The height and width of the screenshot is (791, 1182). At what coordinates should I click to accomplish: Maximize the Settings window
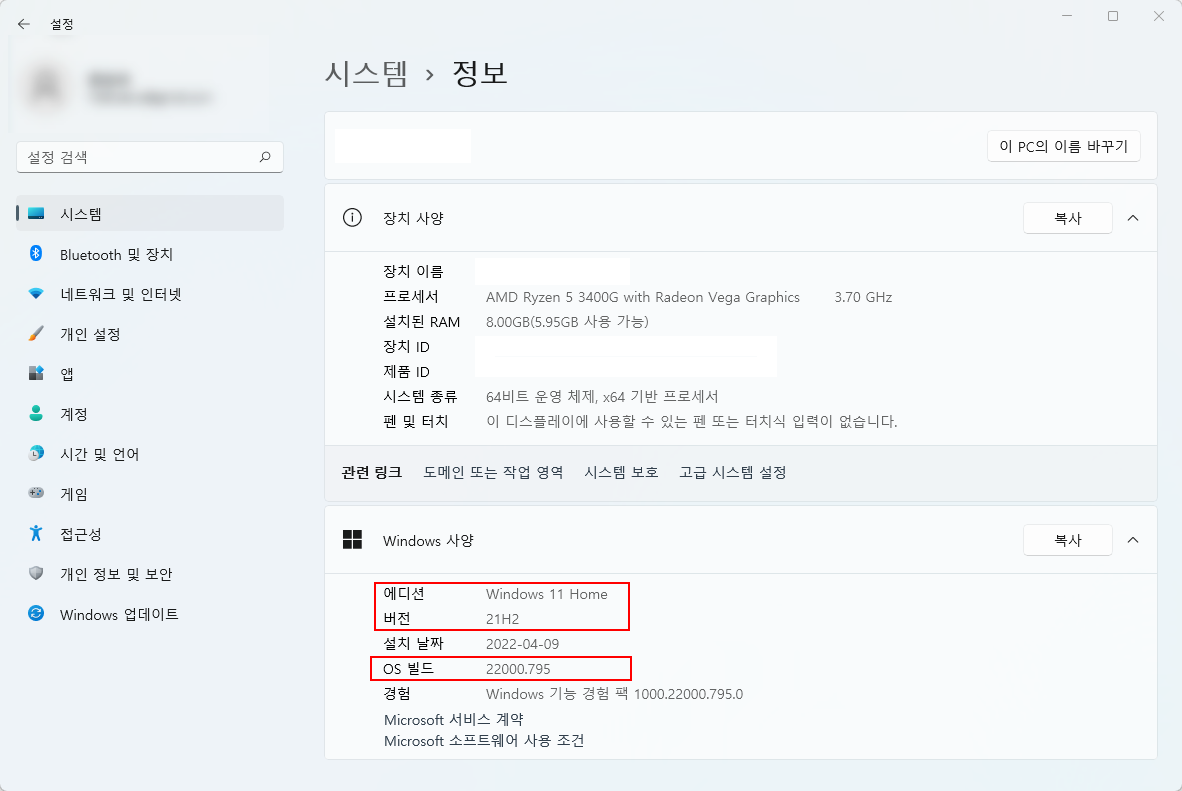1113,16
